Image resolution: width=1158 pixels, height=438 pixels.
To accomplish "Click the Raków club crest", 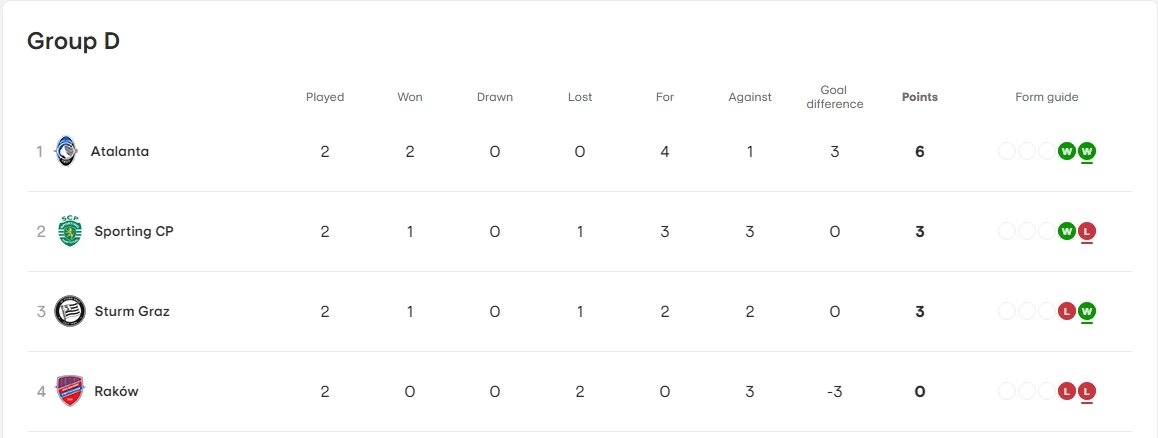I will click(69, 391).
